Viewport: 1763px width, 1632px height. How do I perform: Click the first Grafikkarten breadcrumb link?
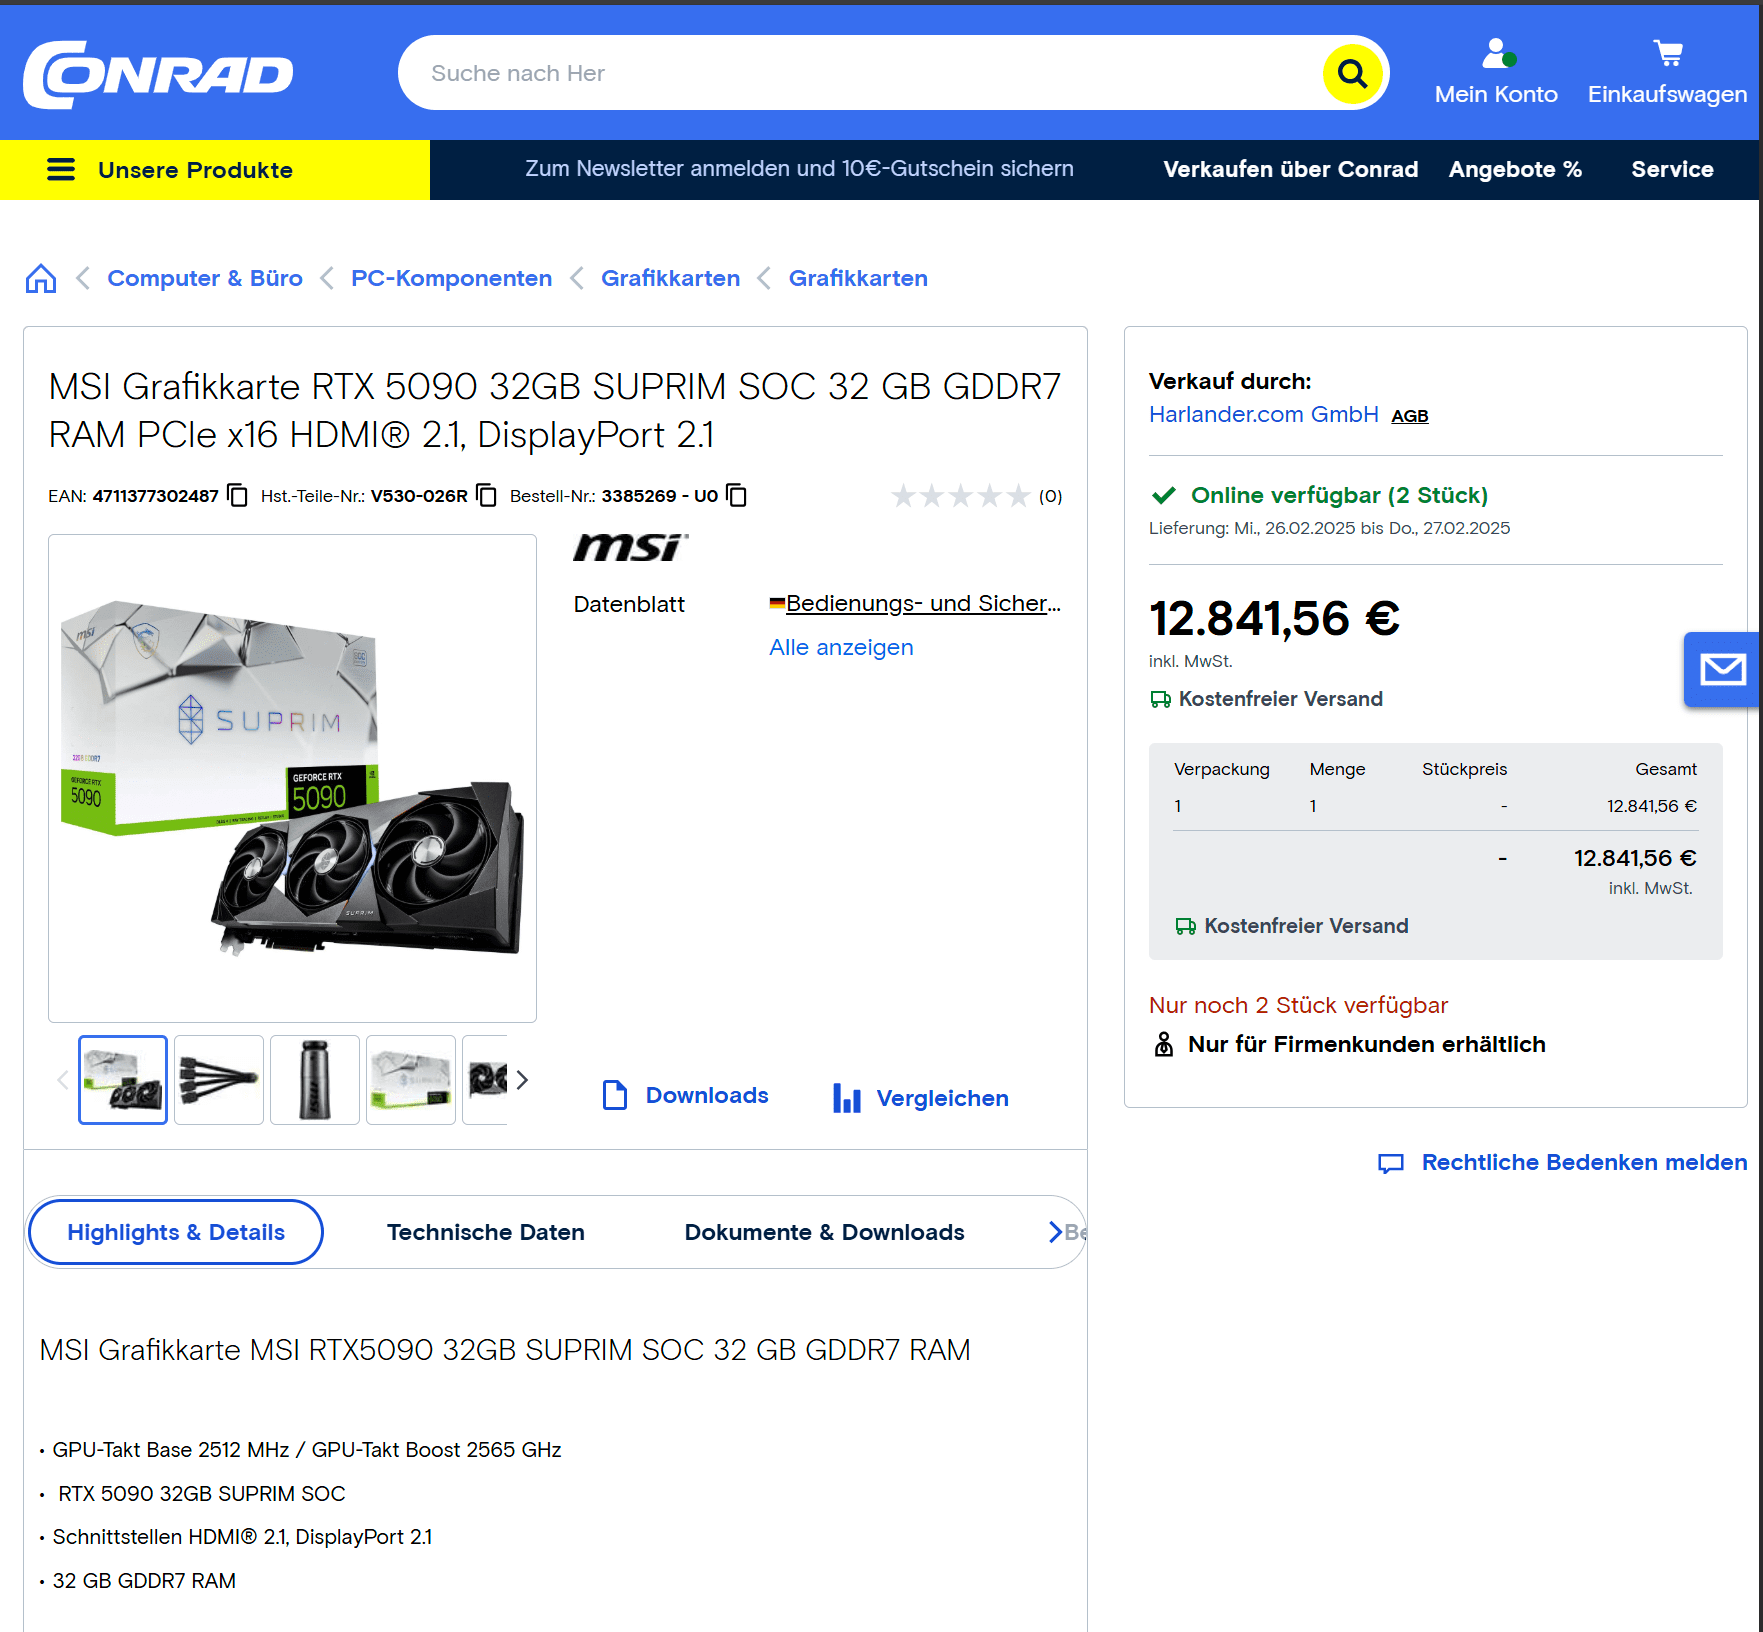click(x=671, y=278)
